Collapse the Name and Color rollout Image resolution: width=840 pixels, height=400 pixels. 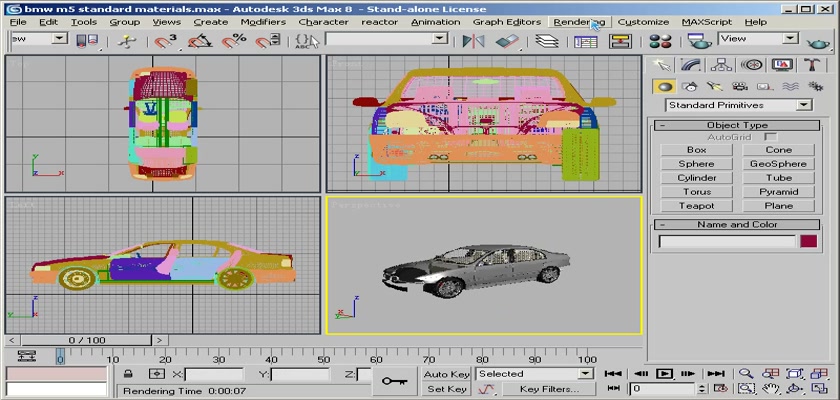737,224
